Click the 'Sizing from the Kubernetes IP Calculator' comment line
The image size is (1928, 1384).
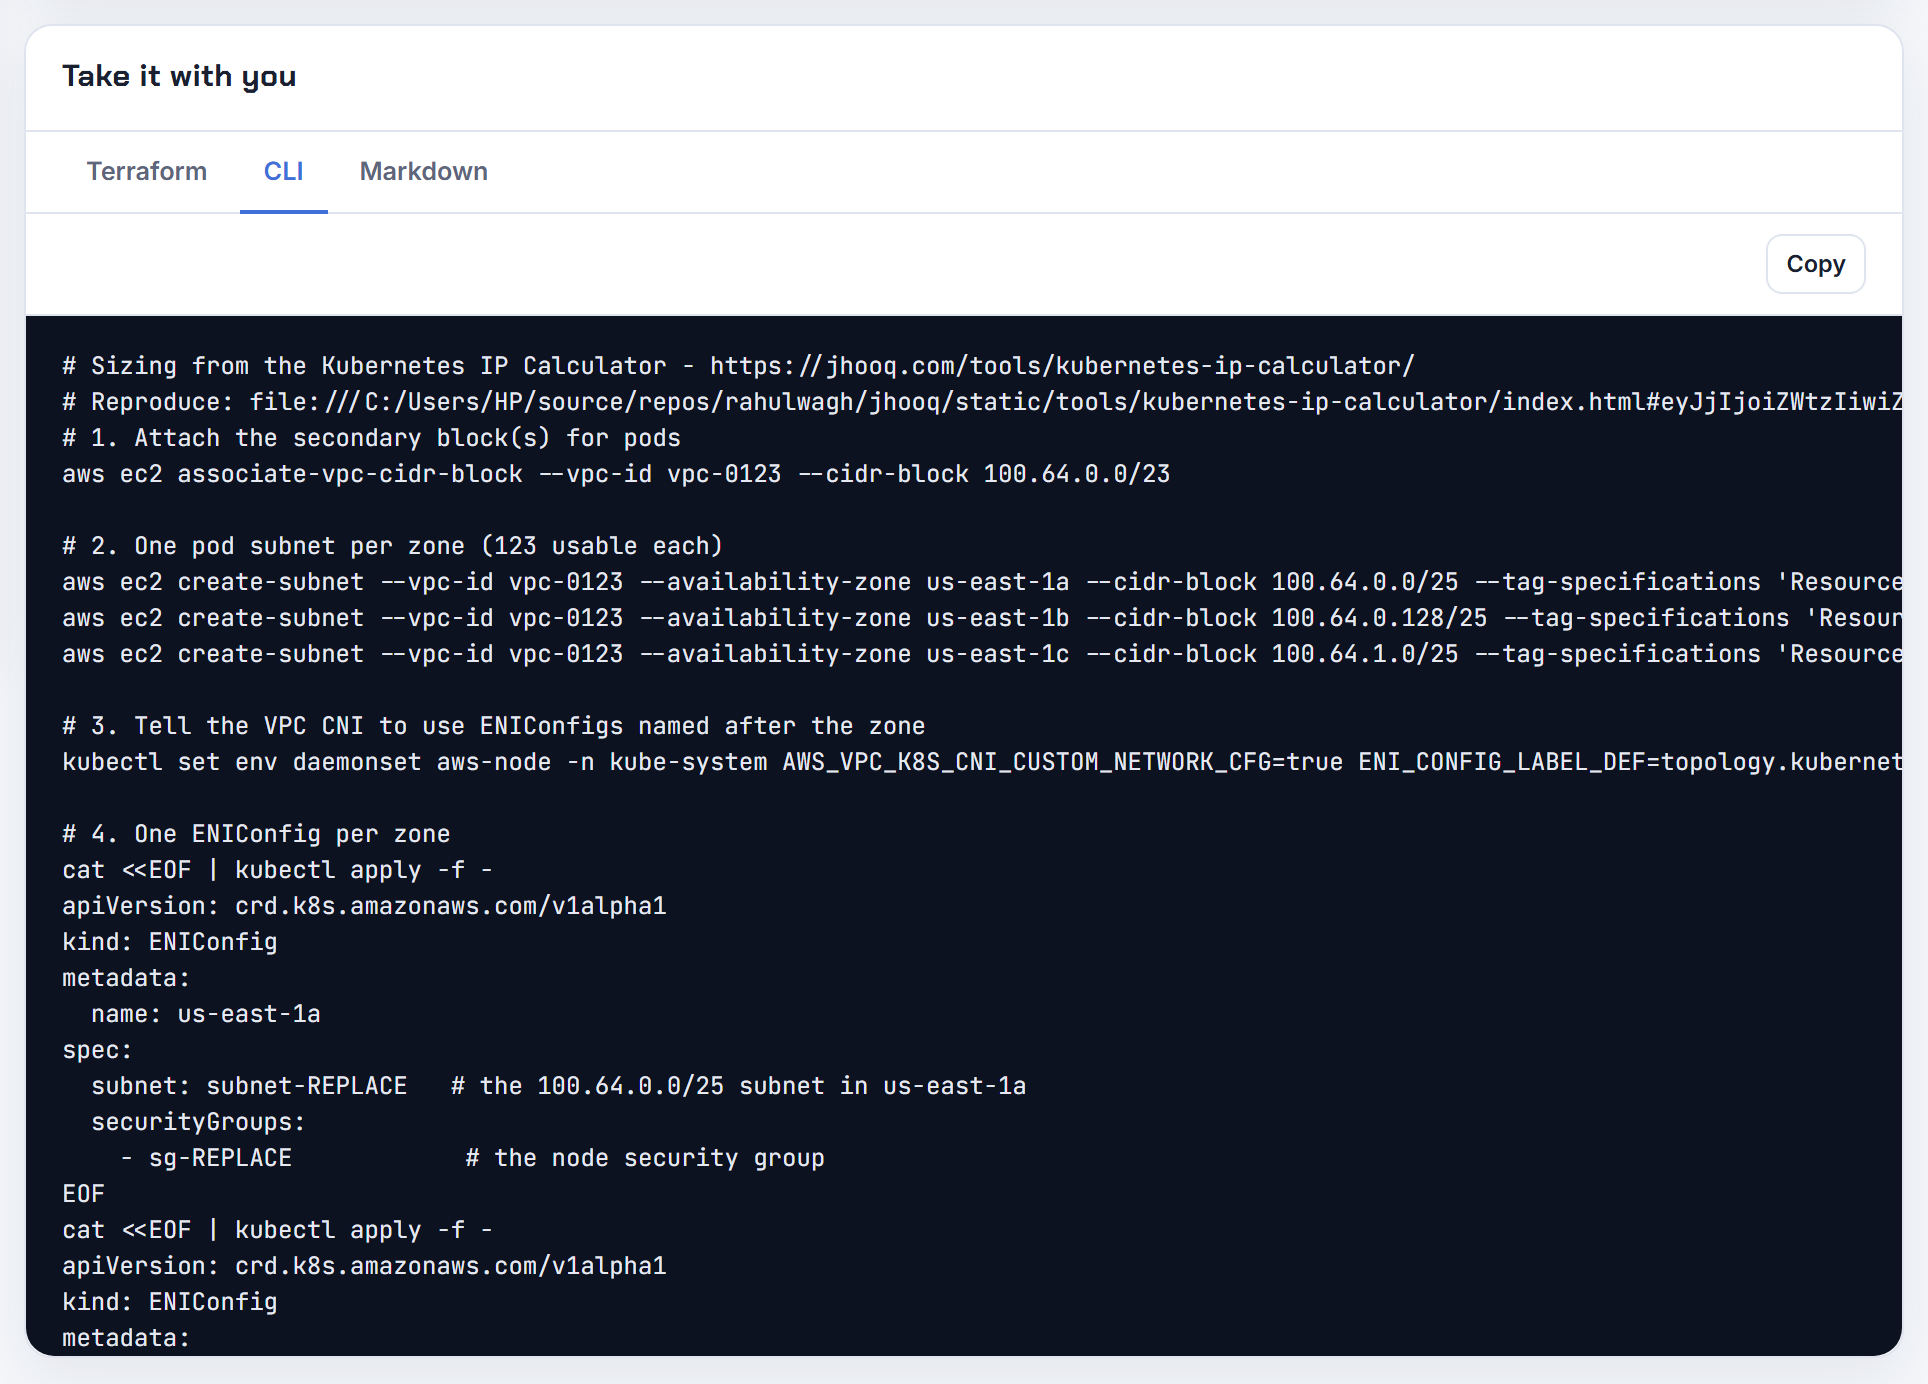click(x=738, y=366)
